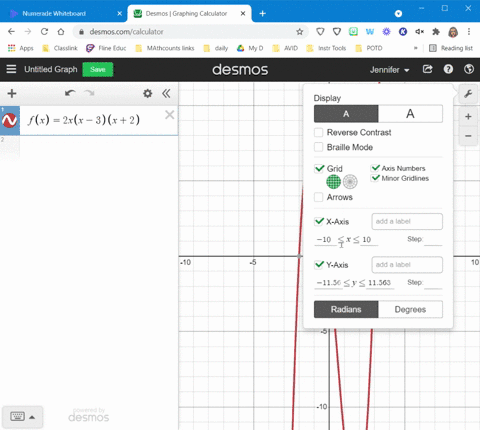
Task: Select the larger display text size
Action: tap(410, 114)
